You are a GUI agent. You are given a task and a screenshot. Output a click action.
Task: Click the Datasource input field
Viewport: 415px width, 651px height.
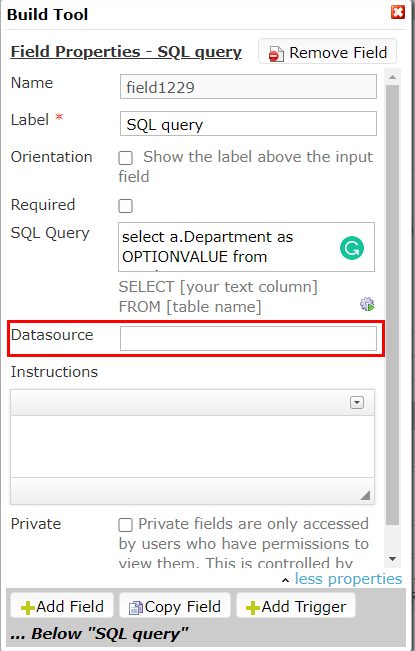[x=248, y=338]
